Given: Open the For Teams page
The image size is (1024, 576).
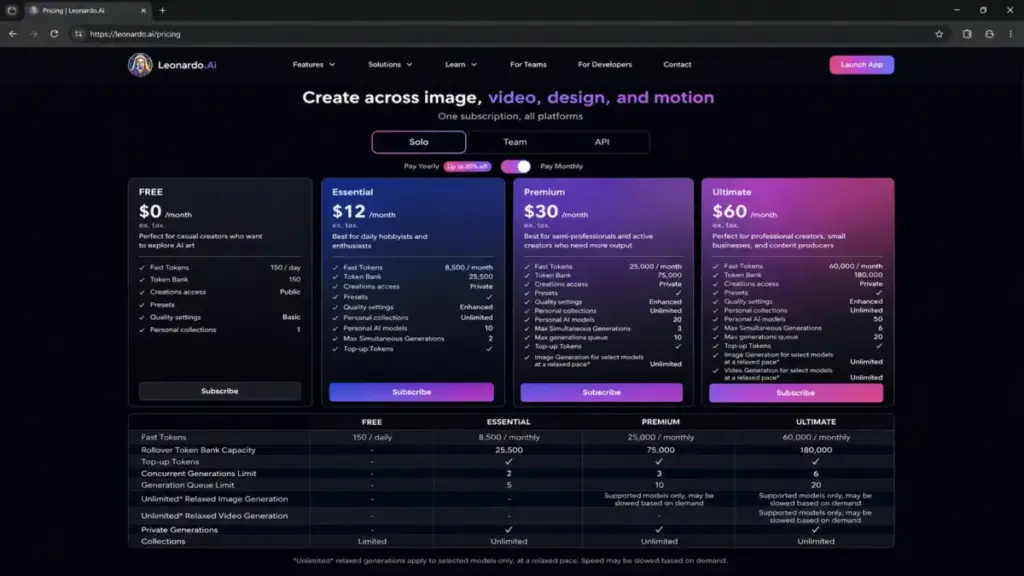Looking at the screenshot, I should tap(528, 65).
